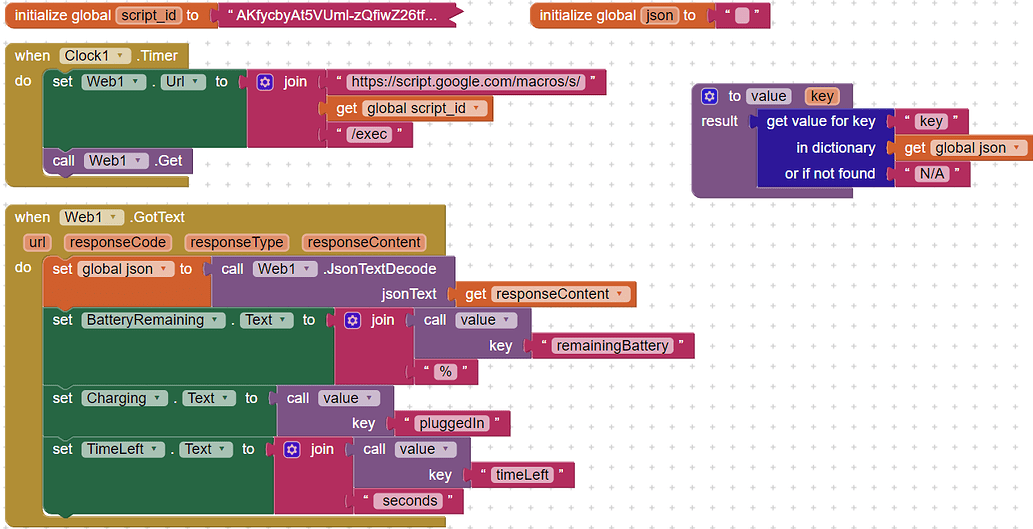Open the global json dropdown in the dictionary block

978,148
